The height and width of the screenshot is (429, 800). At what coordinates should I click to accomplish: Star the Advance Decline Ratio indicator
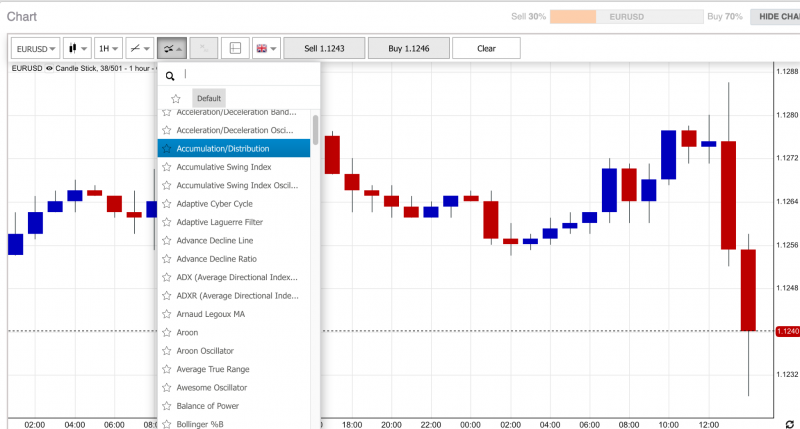click(x=166, y=259)
